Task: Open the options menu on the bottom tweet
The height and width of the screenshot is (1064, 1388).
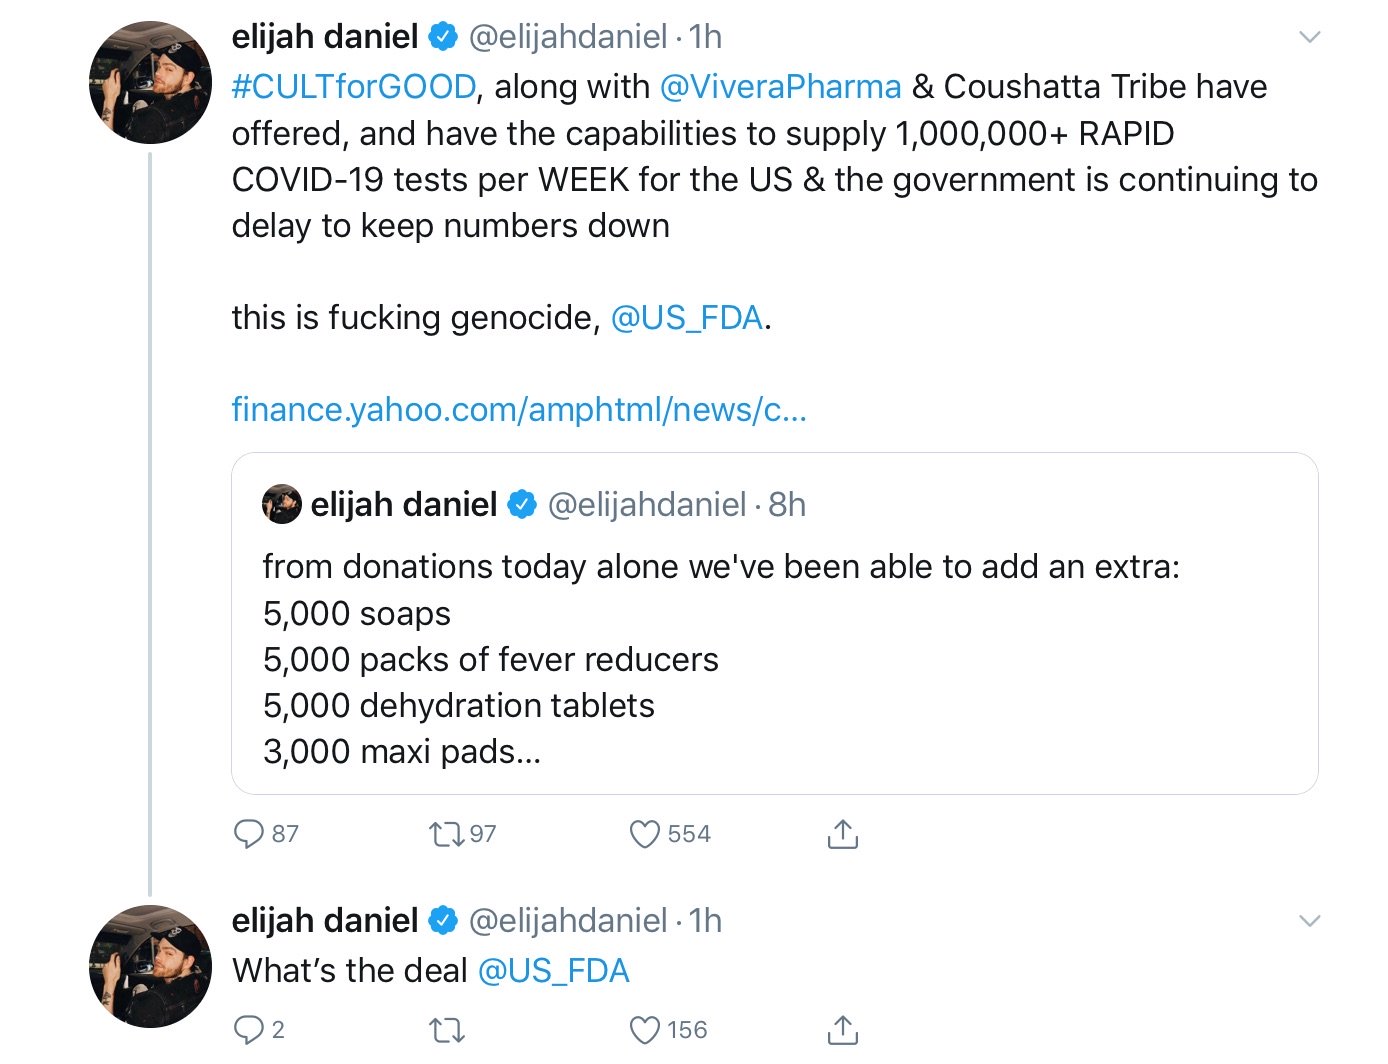Action: click(x=1311, y=920)
